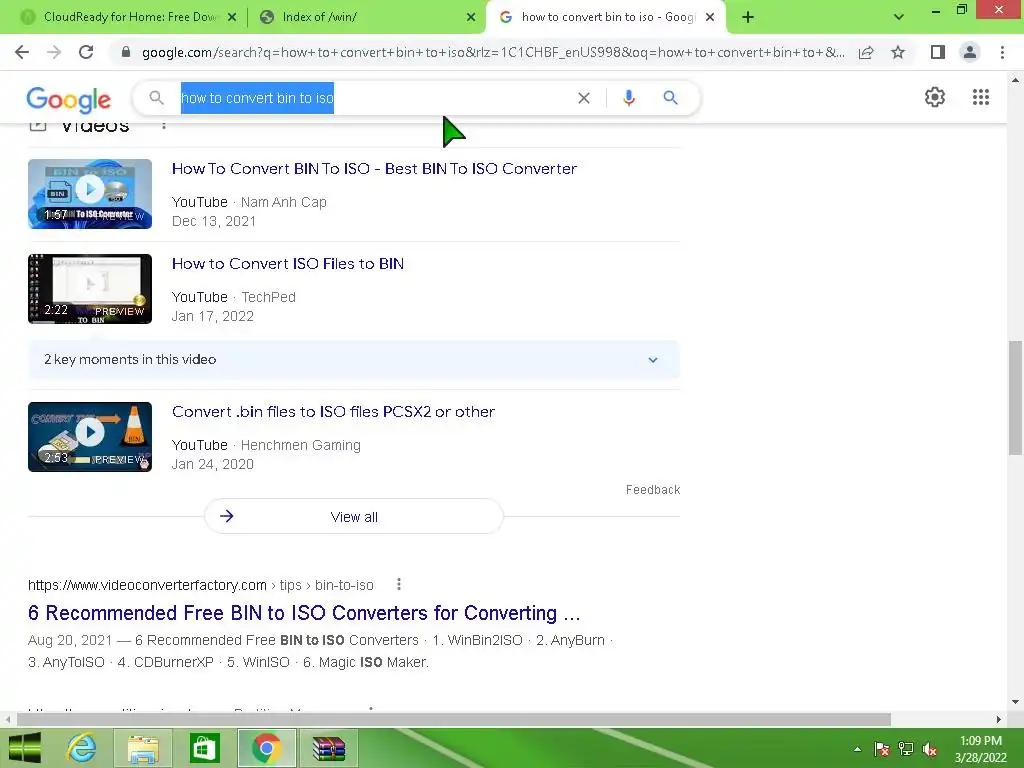The width and height of the screenshot is (1024, 768).
Task: Click View all videos button
Action: (x=354, y=517)
